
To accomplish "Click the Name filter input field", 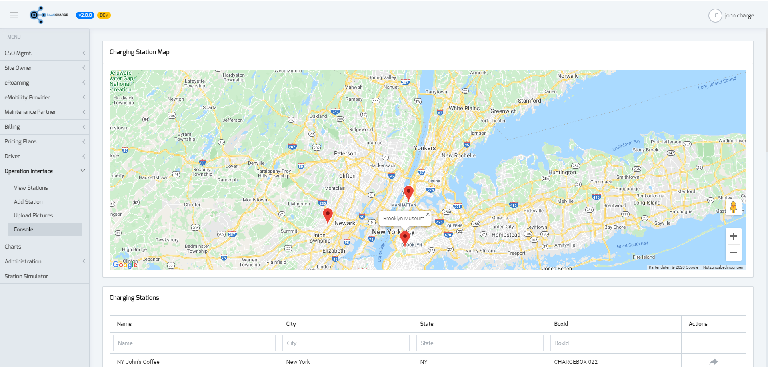I will 194,343.
